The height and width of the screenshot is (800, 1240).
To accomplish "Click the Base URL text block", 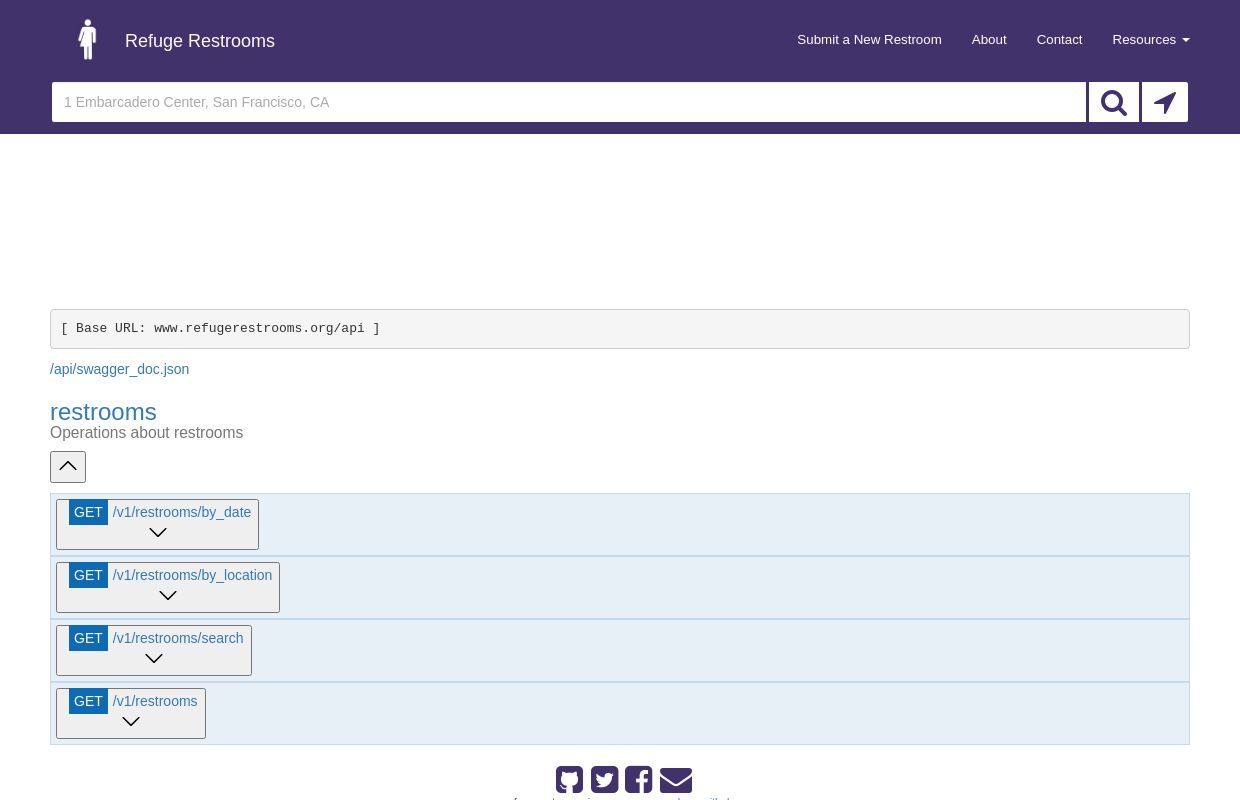I will (620, 329).
